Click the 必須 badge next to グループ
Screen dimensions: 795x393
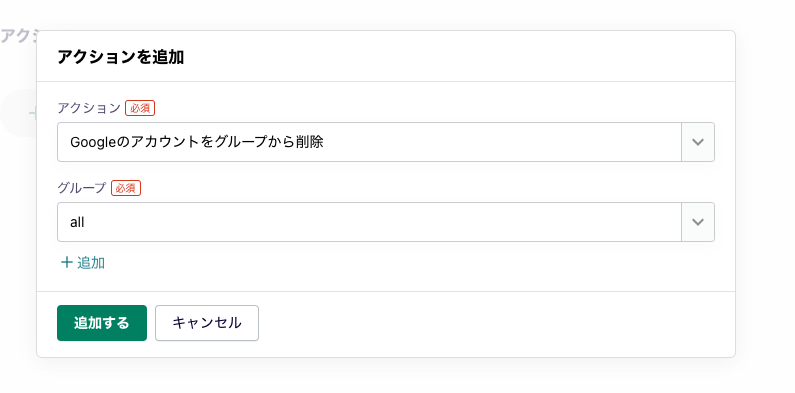pos(126,188)
